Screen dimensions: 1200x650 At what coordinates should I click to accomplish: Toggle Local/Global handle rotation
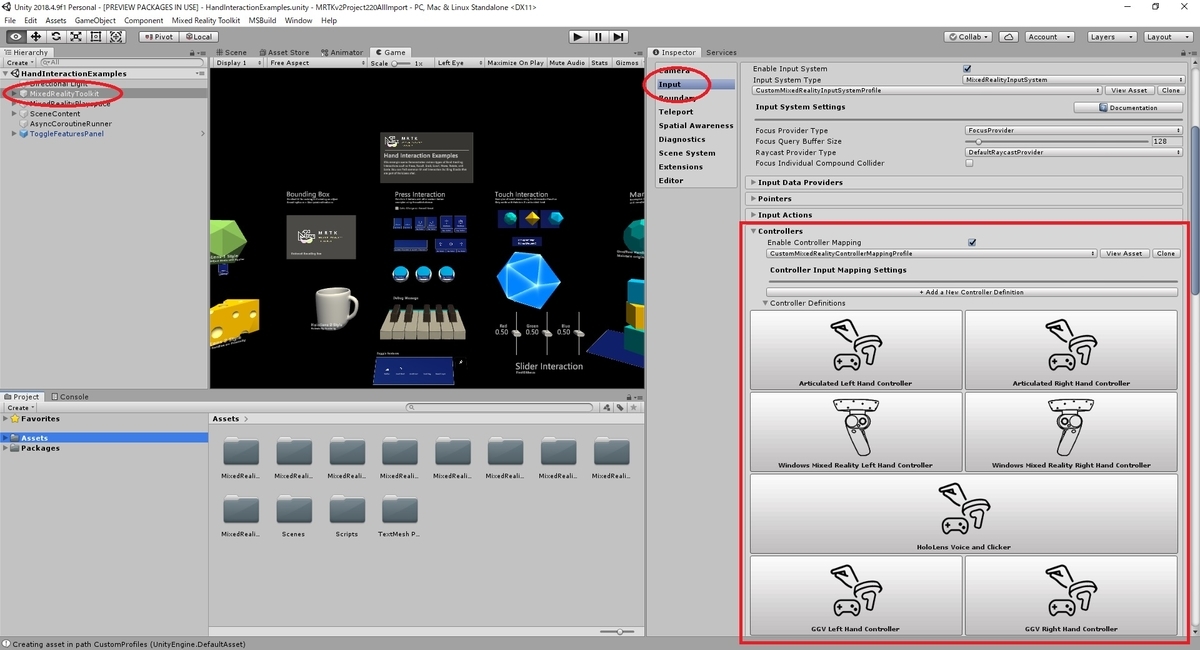tap(198, 37)
